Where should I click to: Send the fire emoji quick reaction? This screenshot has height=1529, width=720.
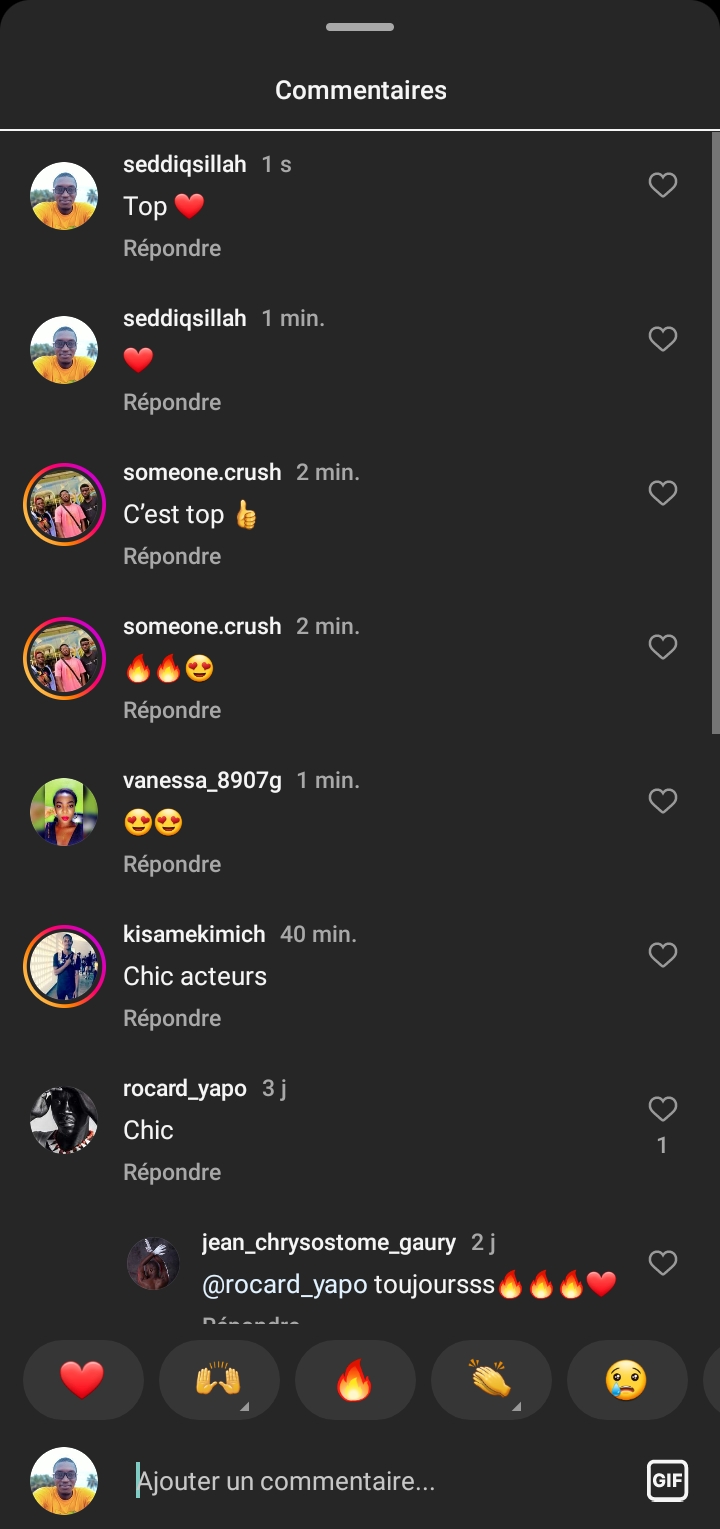[354, 1380]
